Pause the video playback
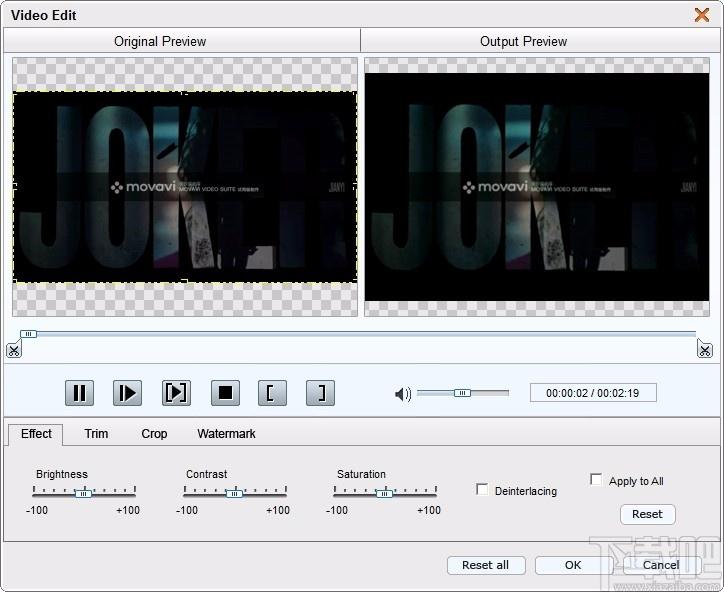This screenshot has width=724, height=592. pos(79,393)
